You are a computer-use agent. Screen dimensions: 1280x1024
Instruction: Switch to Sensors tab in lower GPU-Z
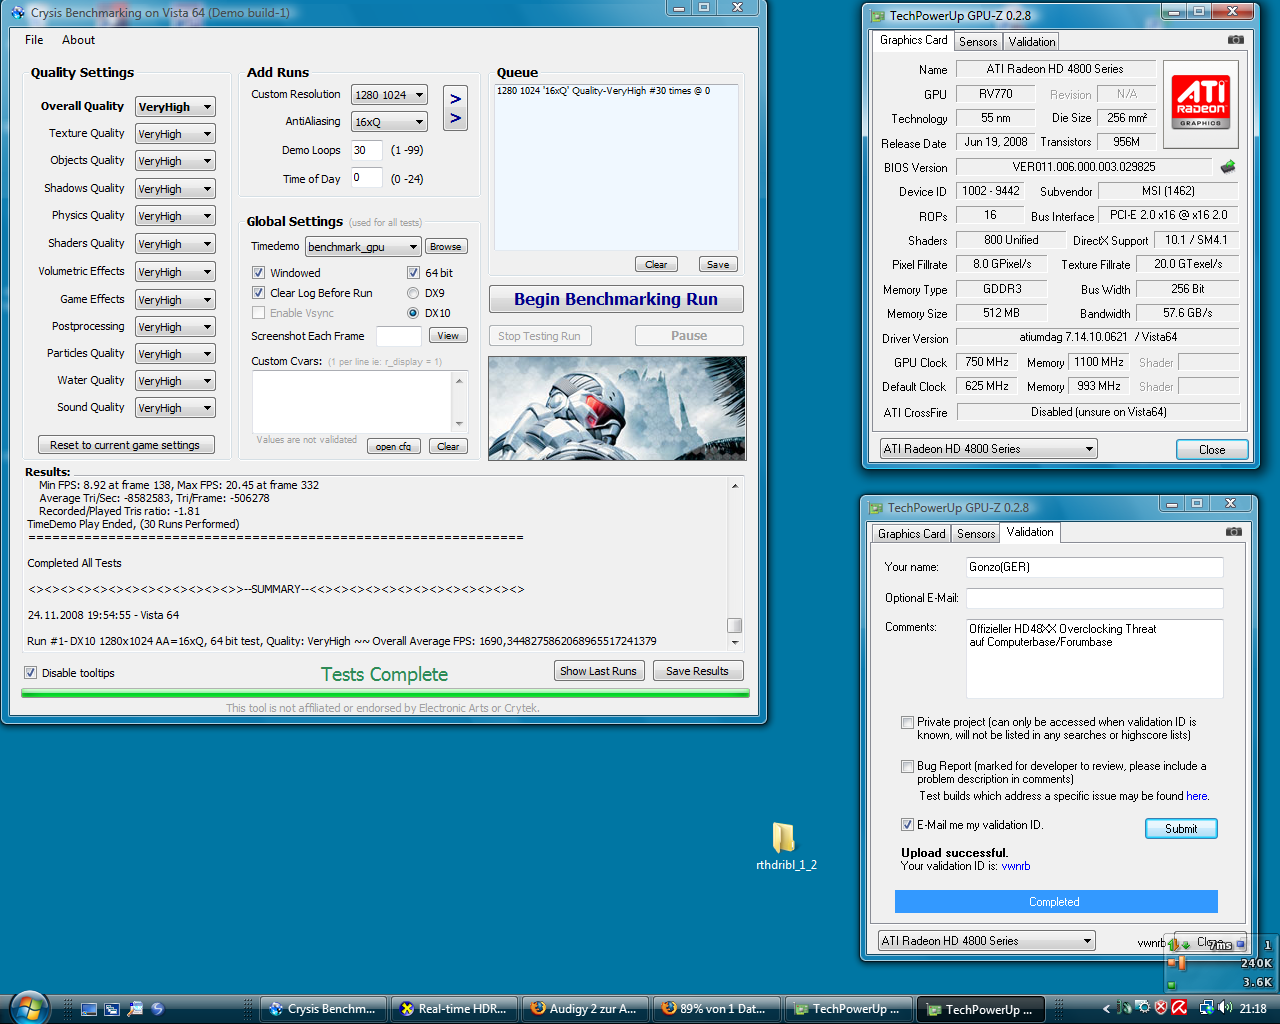(976, 534)
